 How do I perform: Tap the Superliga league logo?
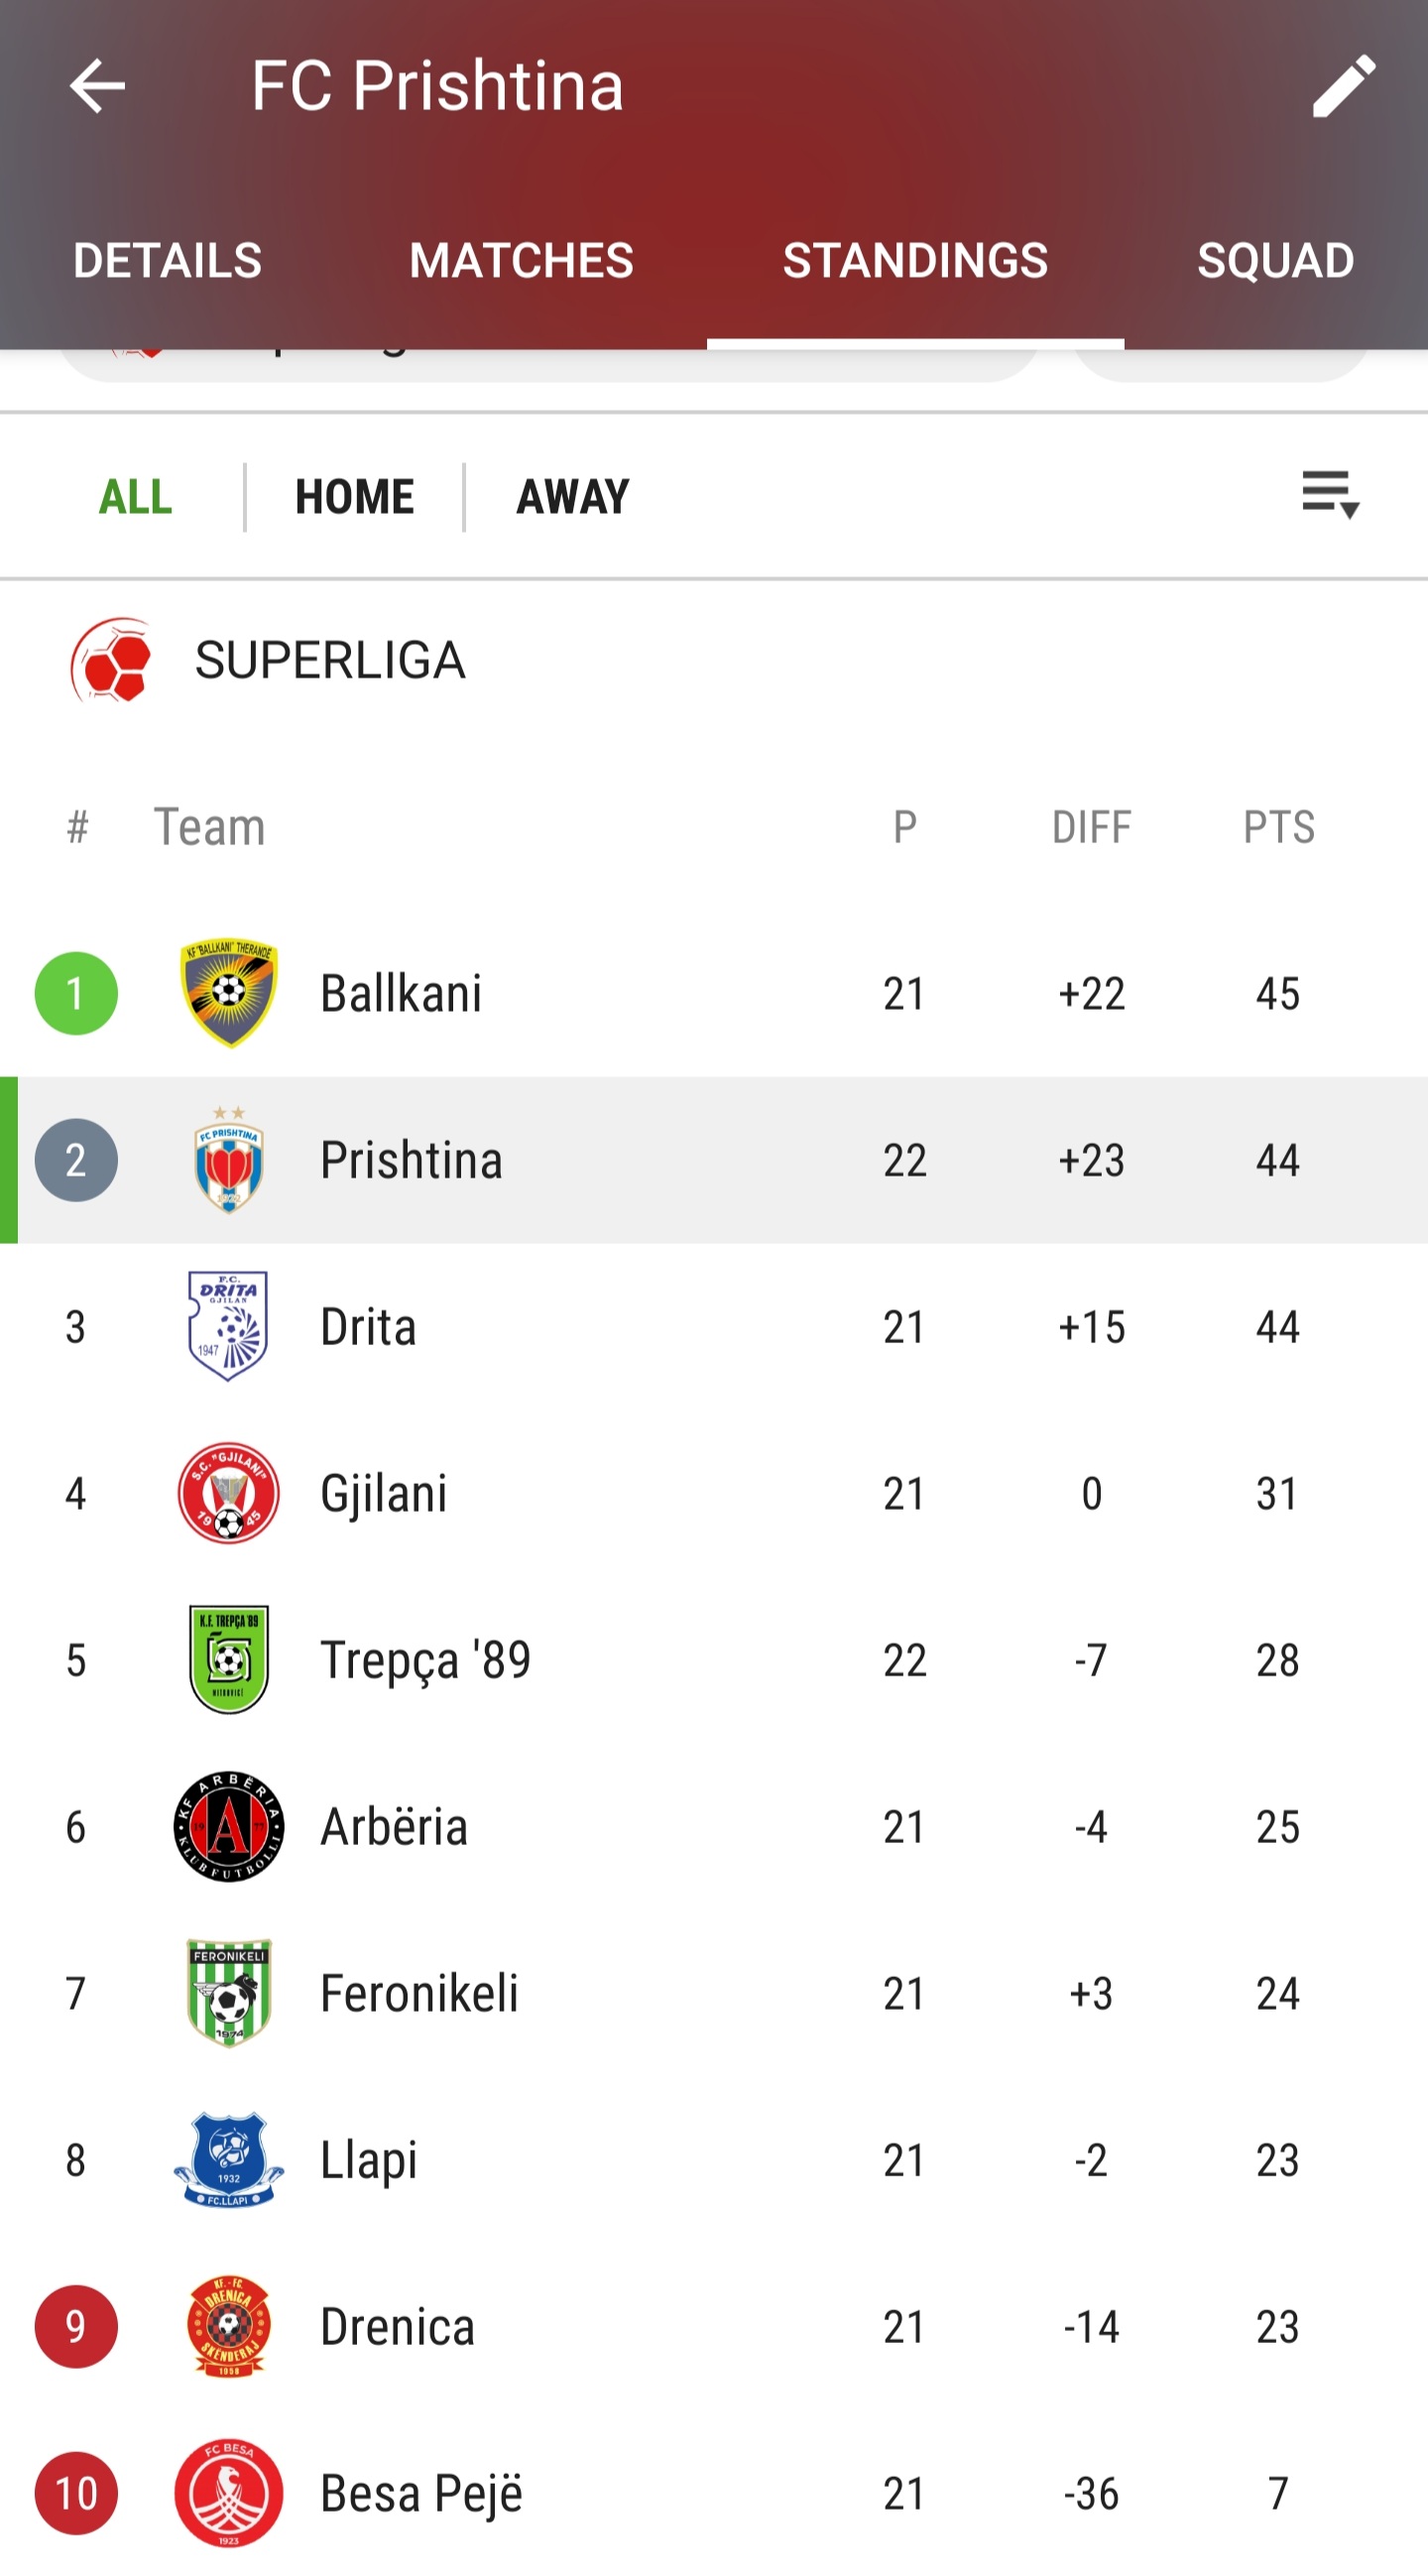coord(111,661)
